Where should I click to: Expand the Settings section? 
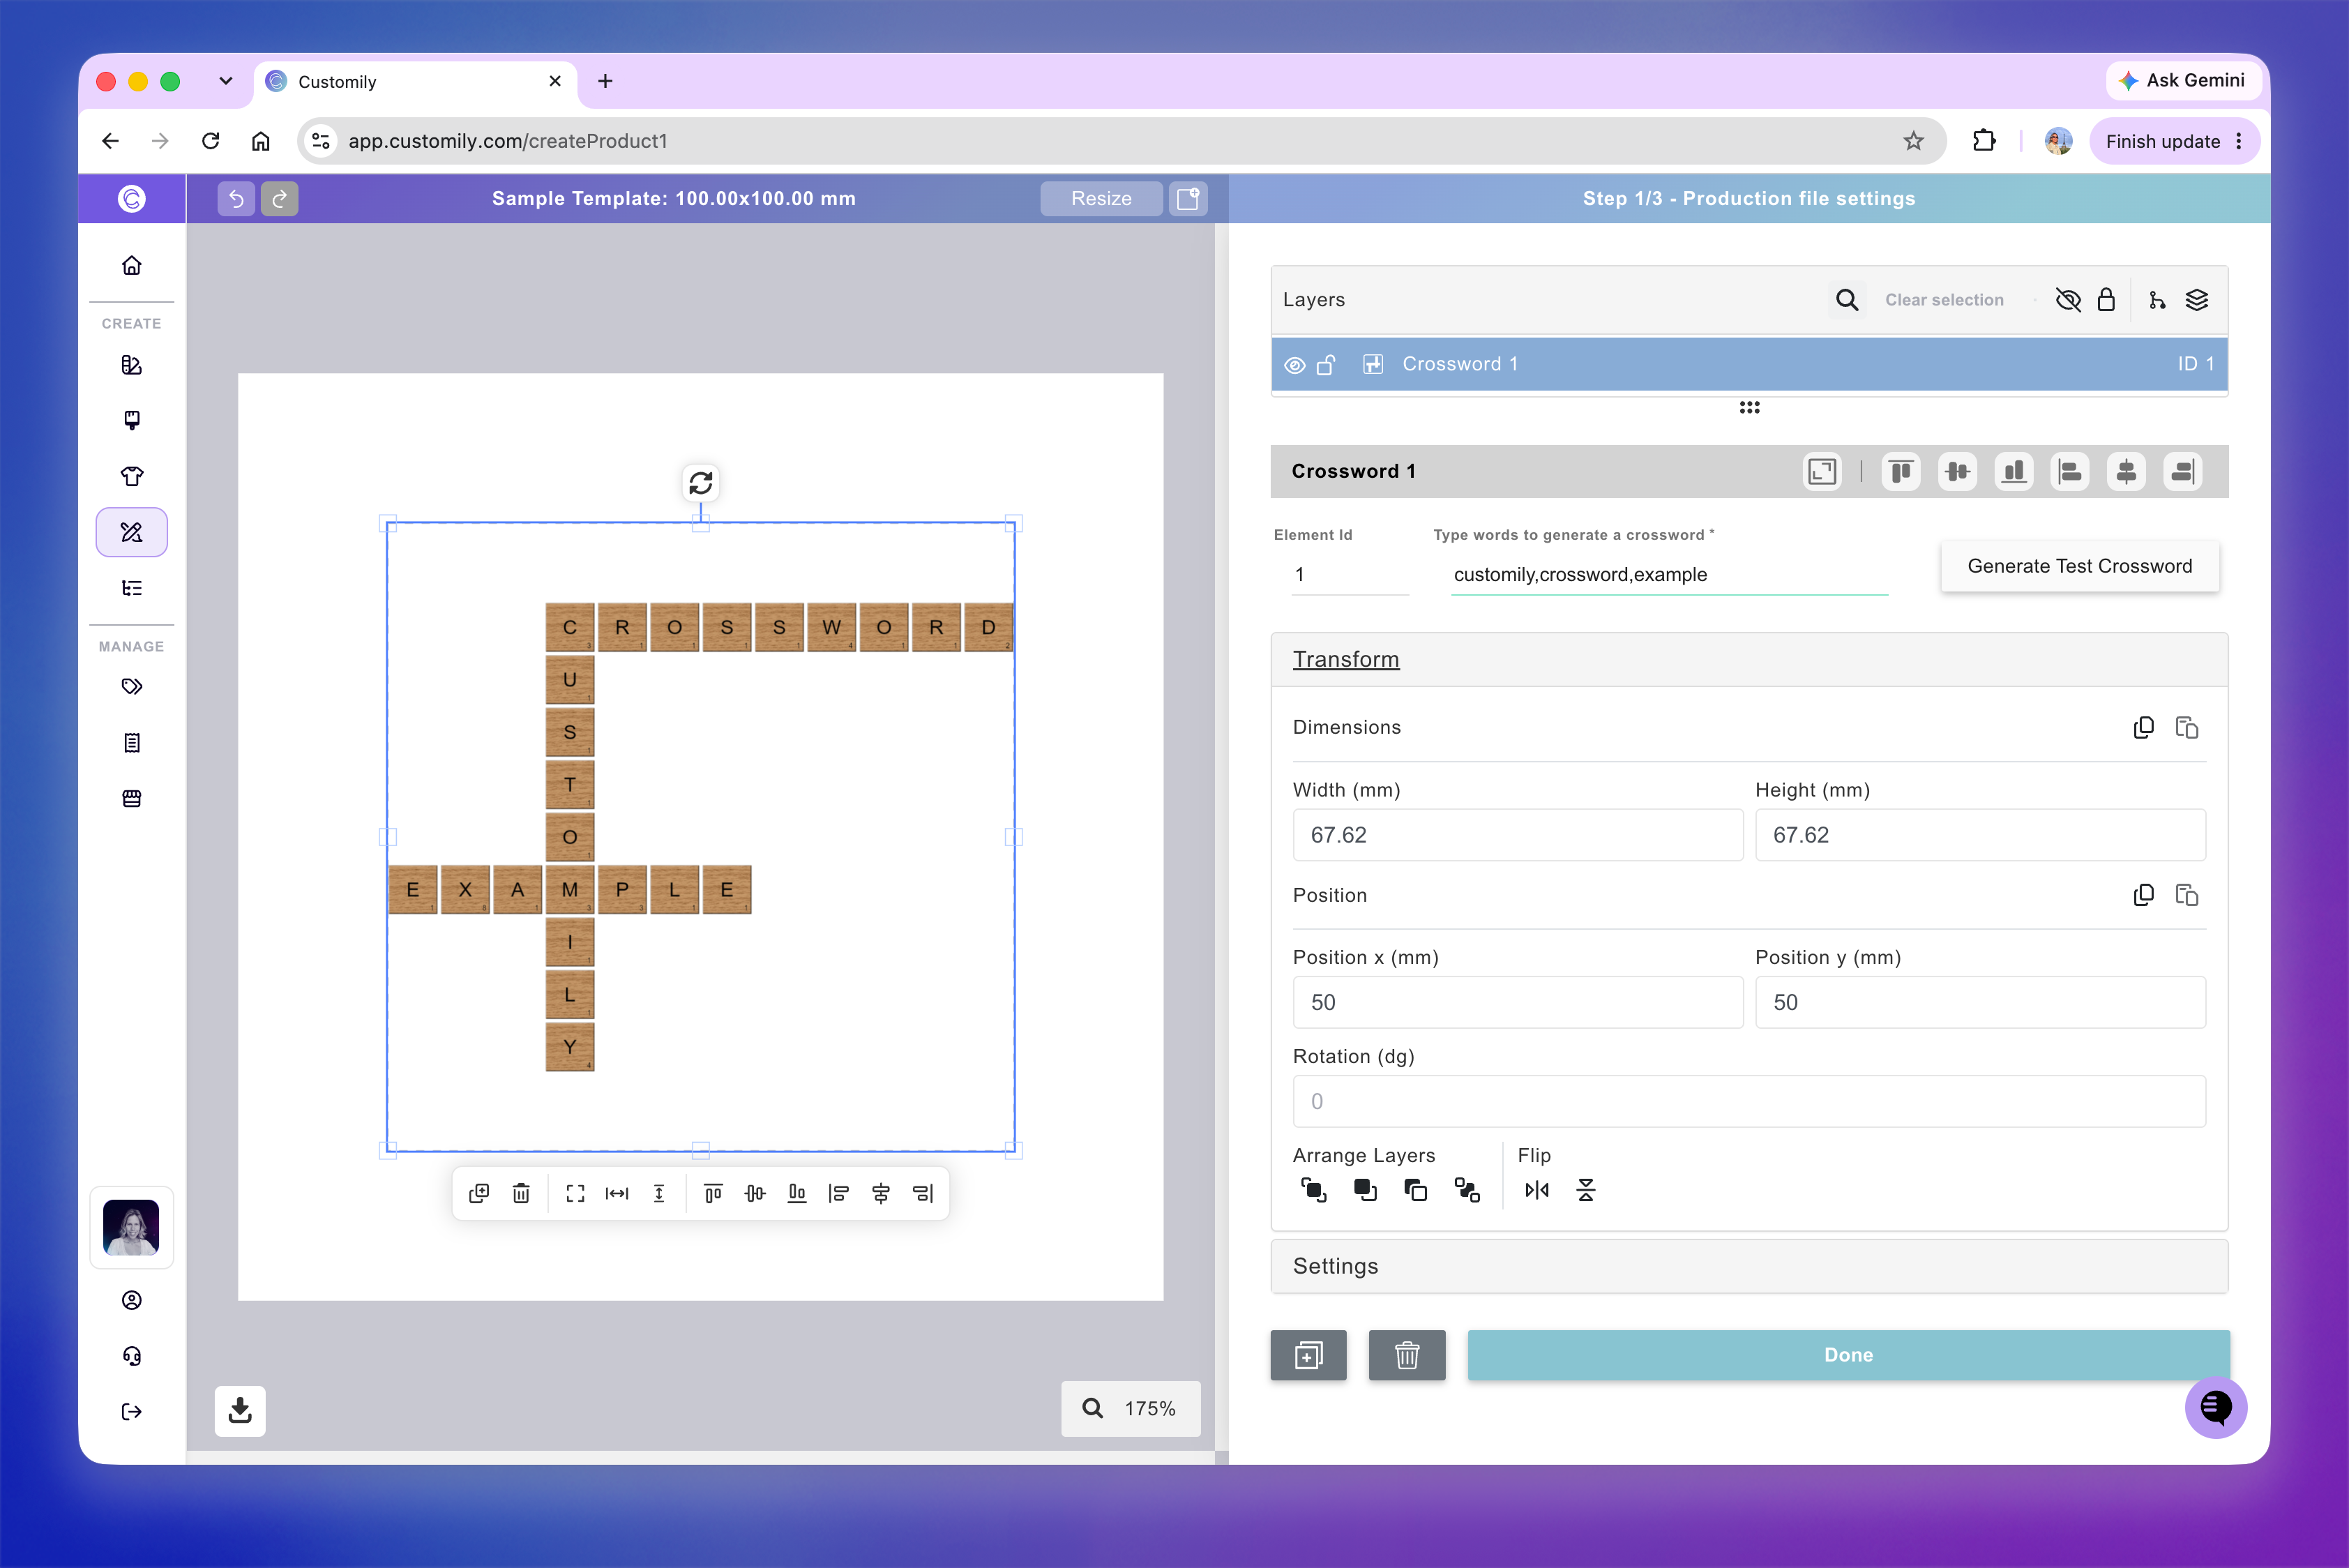pyautogui.click(x=1749, y=1266)
